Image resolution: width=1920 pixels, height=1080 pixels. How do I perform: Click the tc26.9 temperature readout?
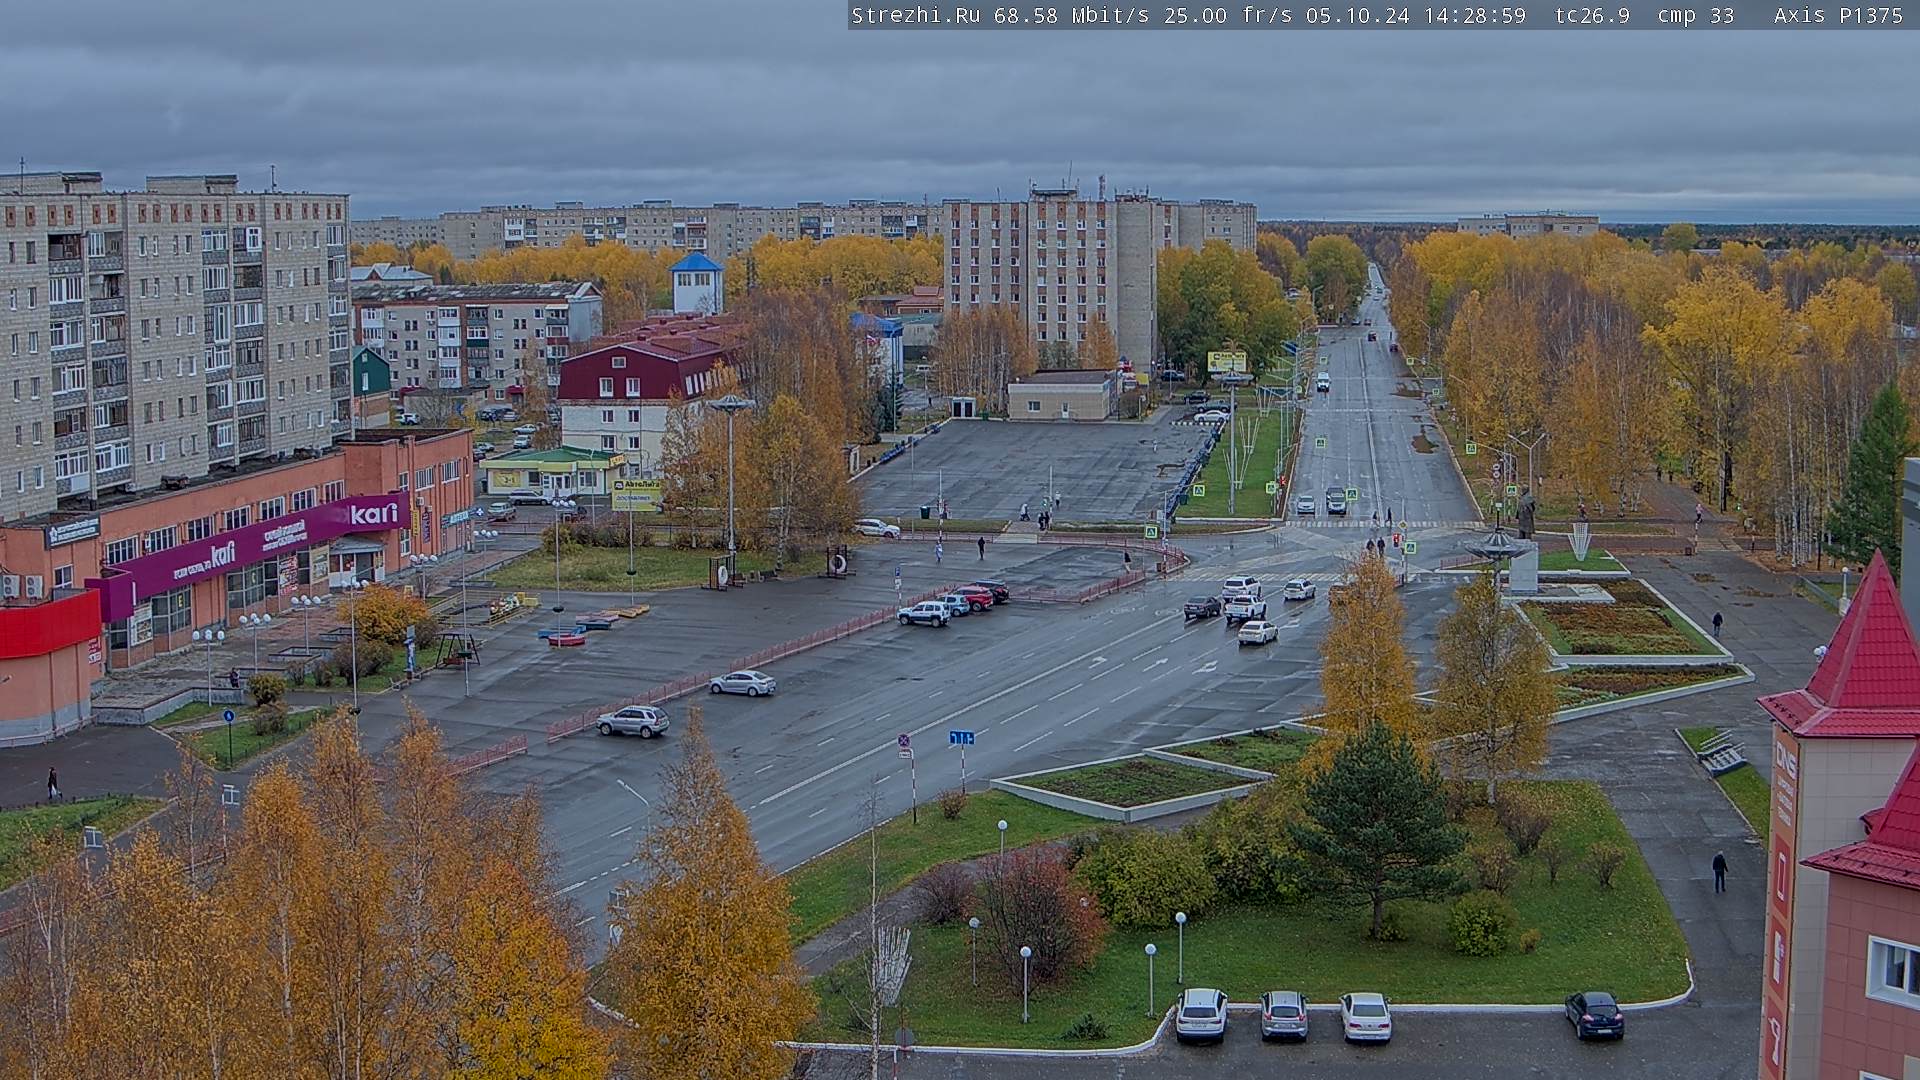click(1592, 15)
